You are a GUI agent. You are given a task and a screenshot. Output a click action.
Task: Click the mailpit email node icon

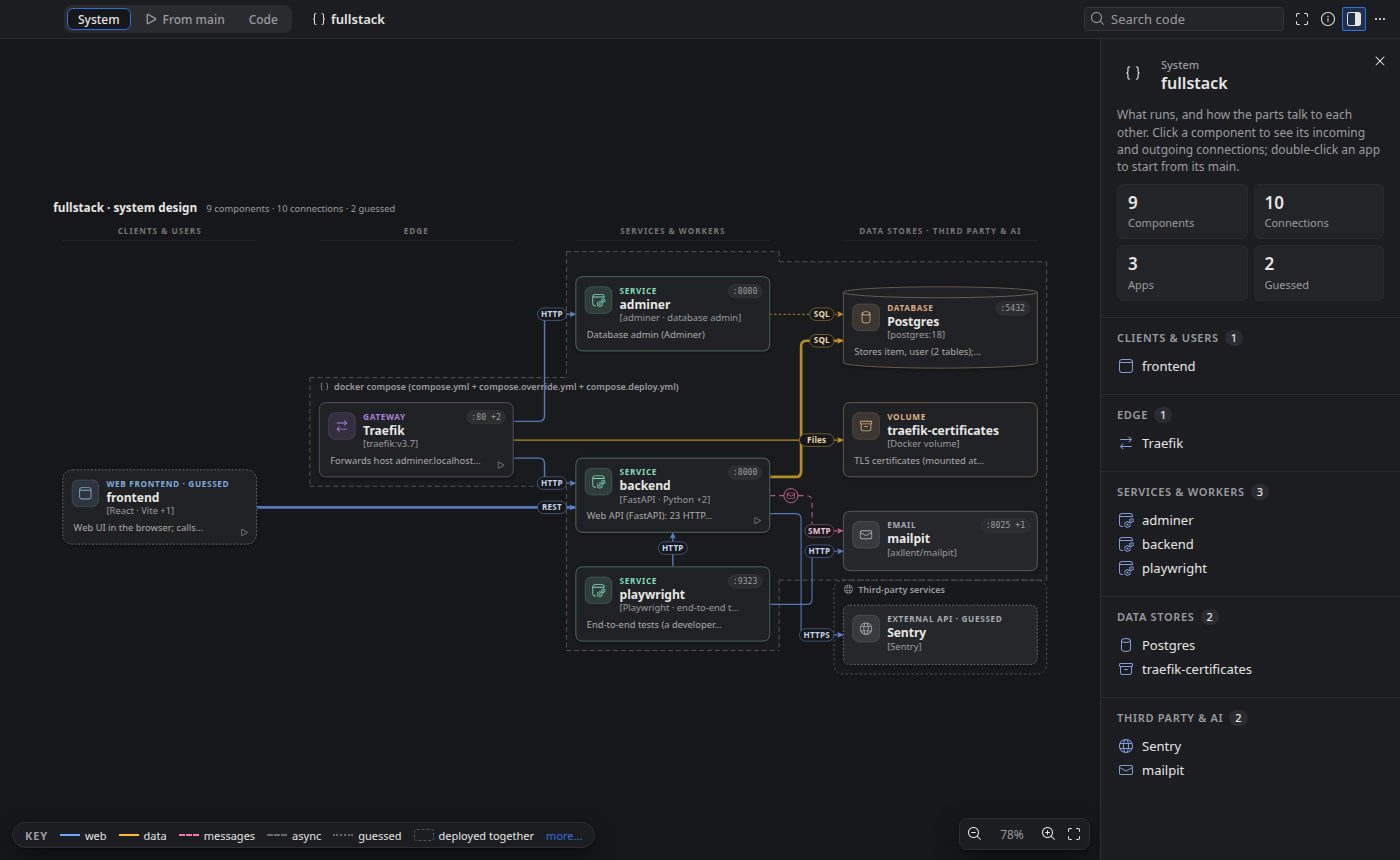pos(866,535)
